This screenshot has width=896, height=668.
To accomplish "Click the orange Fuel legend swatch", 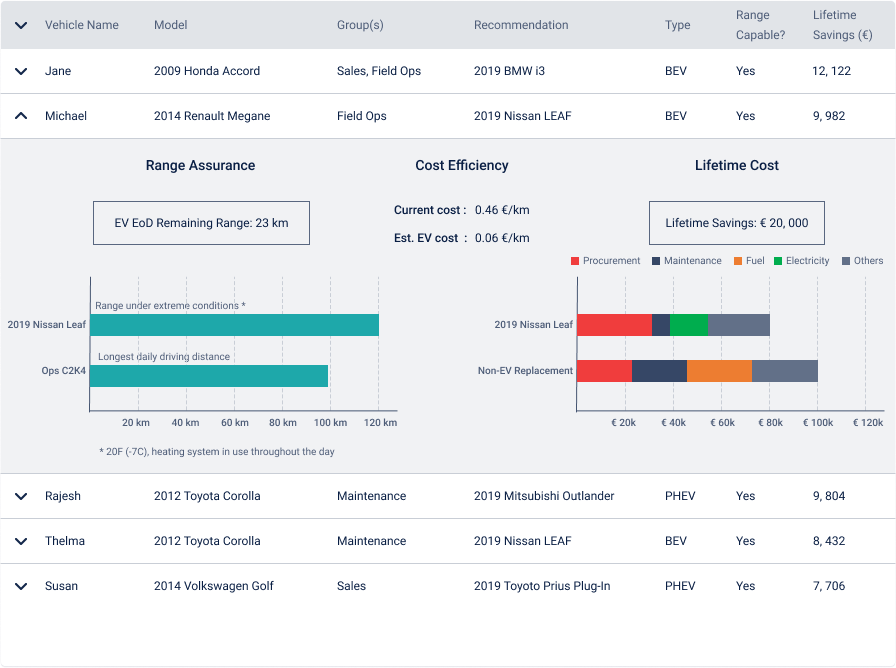I will [737, 261].
